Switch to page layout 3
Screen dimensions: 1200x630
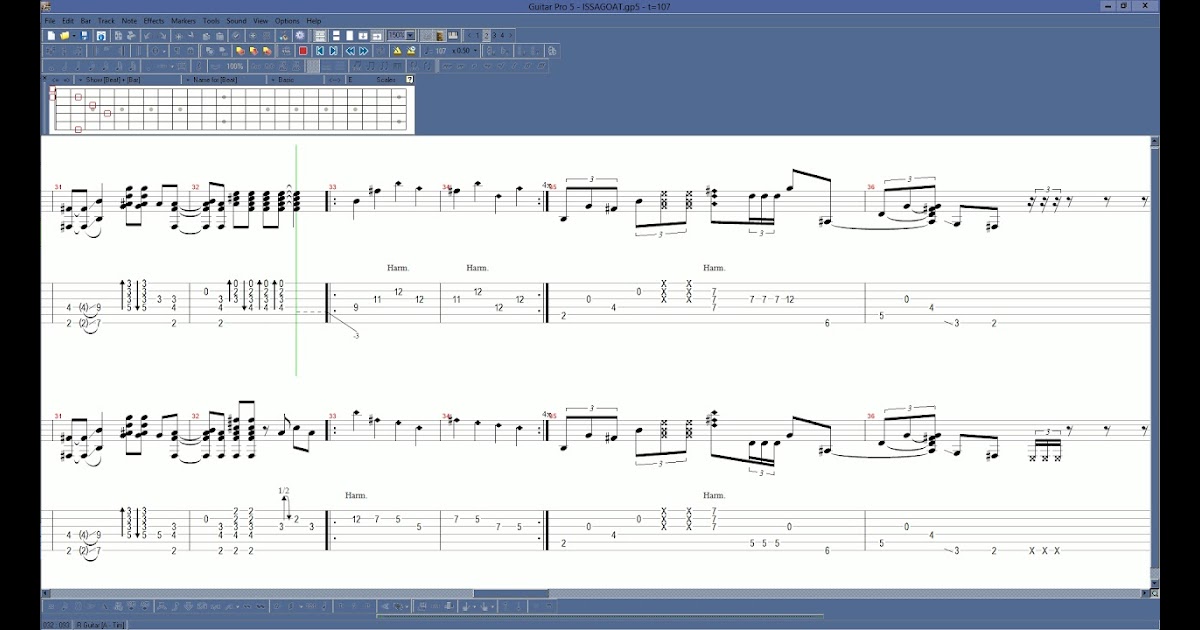tap(495, 35)
